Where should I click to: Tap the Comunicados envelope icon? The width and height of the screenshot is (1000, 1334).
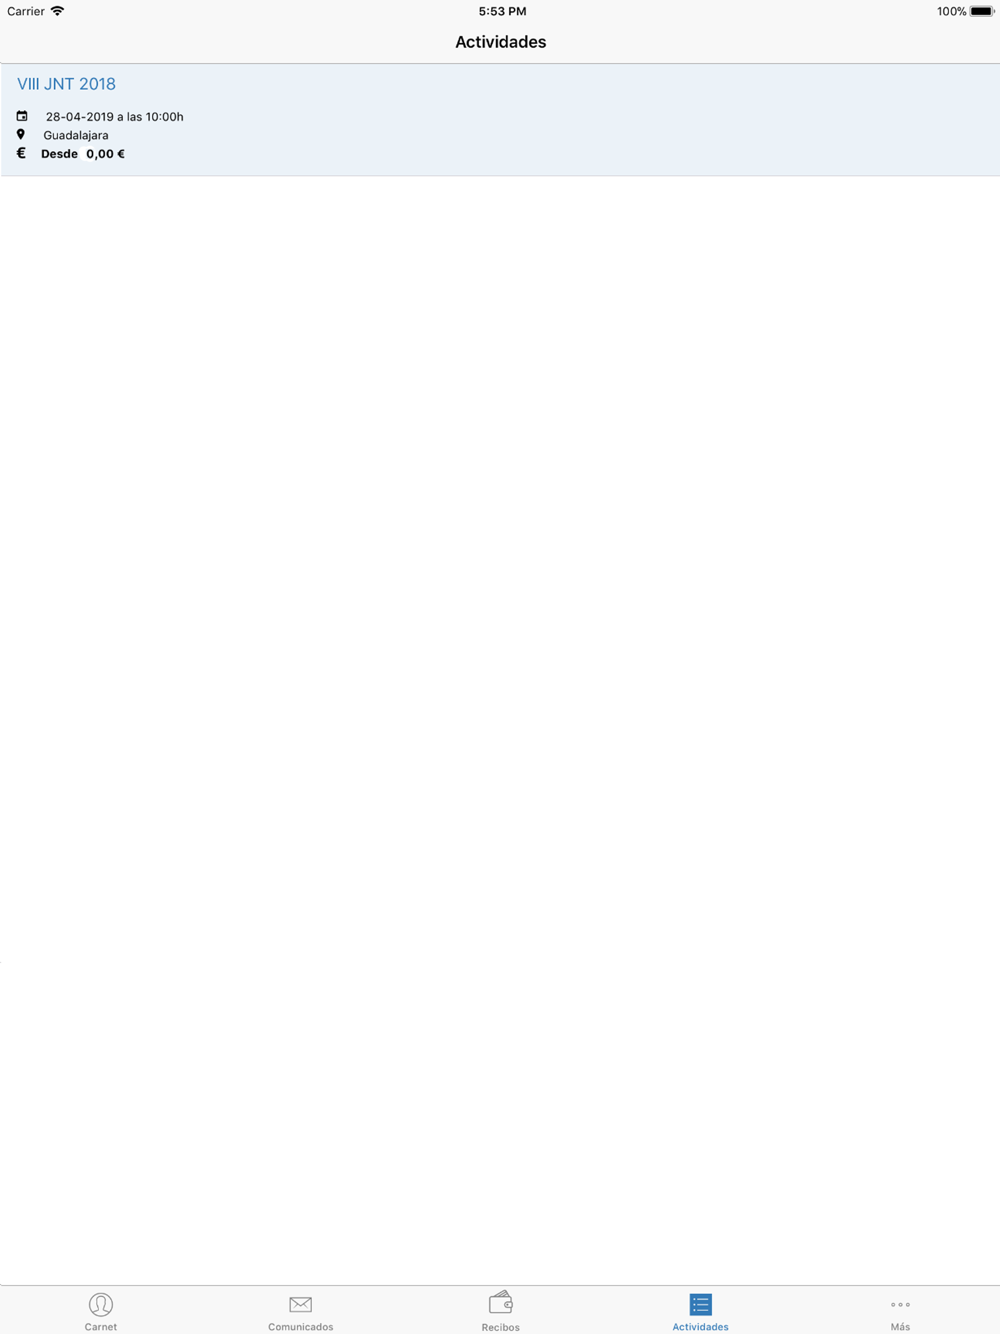[x=300, y=1304]
